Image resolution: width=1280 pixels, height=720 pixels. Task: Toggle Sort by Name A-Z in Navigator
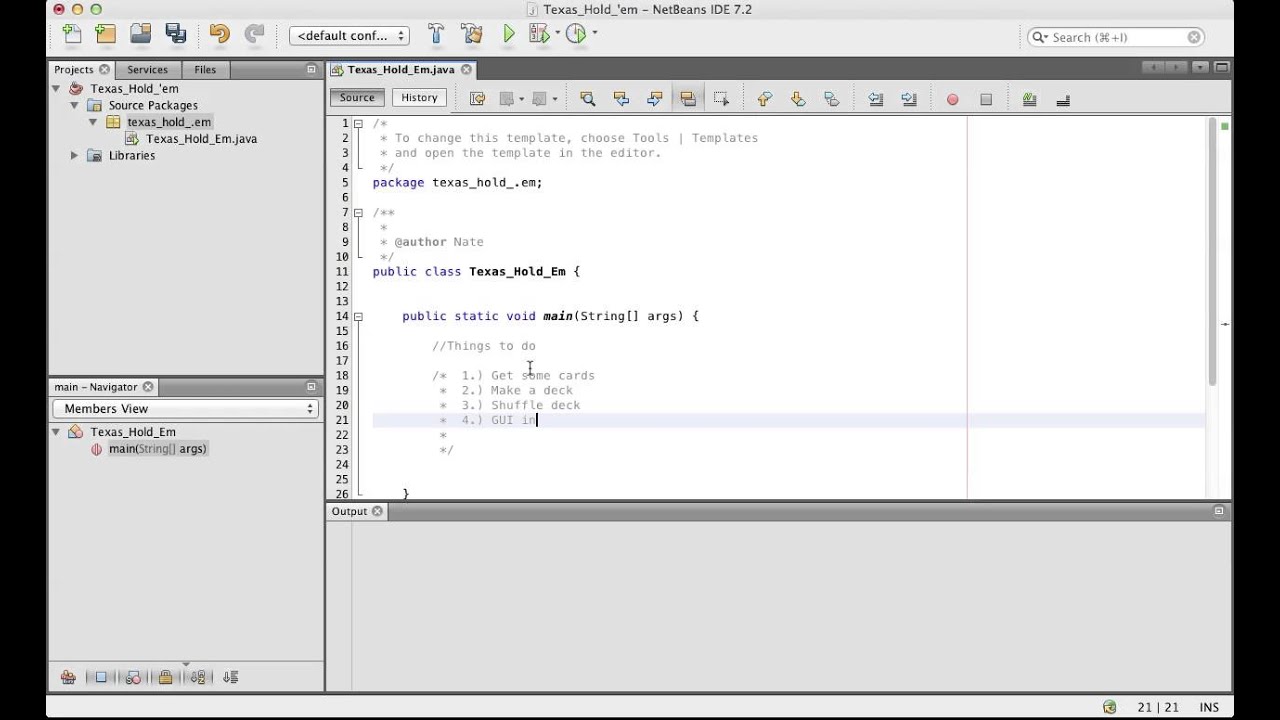198,677
